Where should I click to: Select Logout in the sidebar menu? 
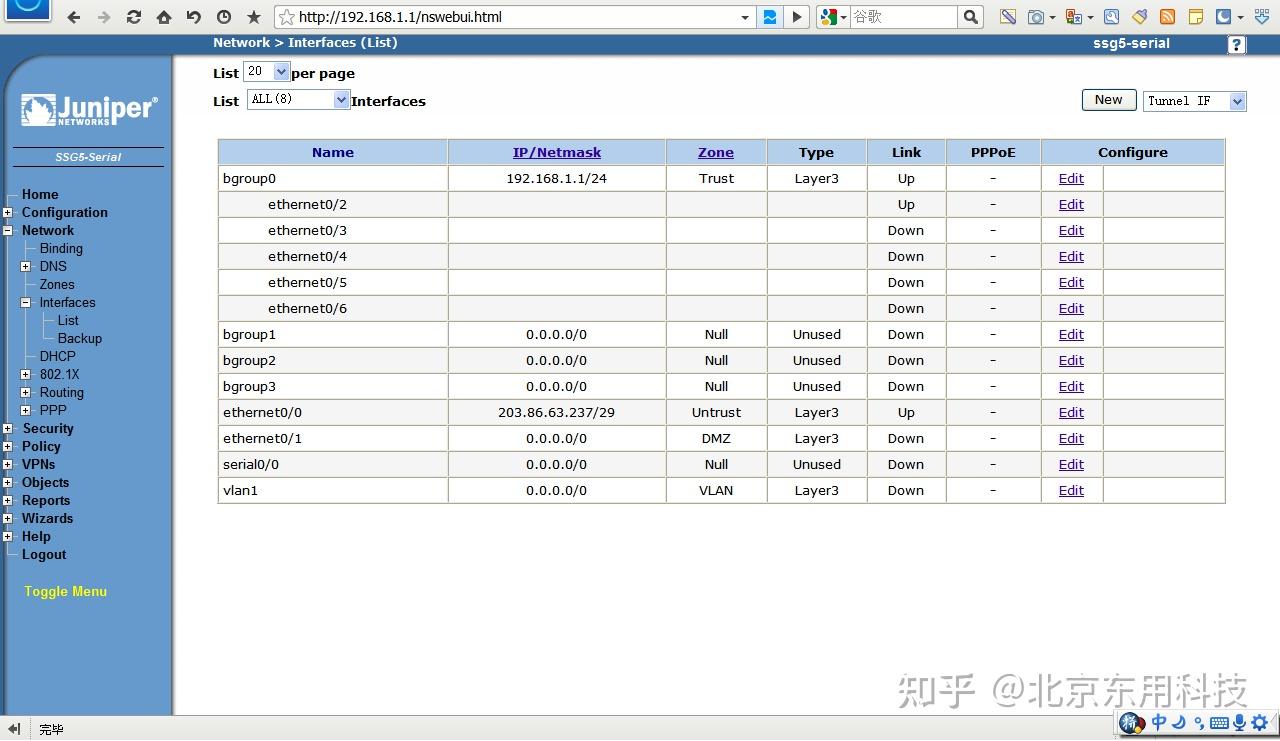(44, 554)
